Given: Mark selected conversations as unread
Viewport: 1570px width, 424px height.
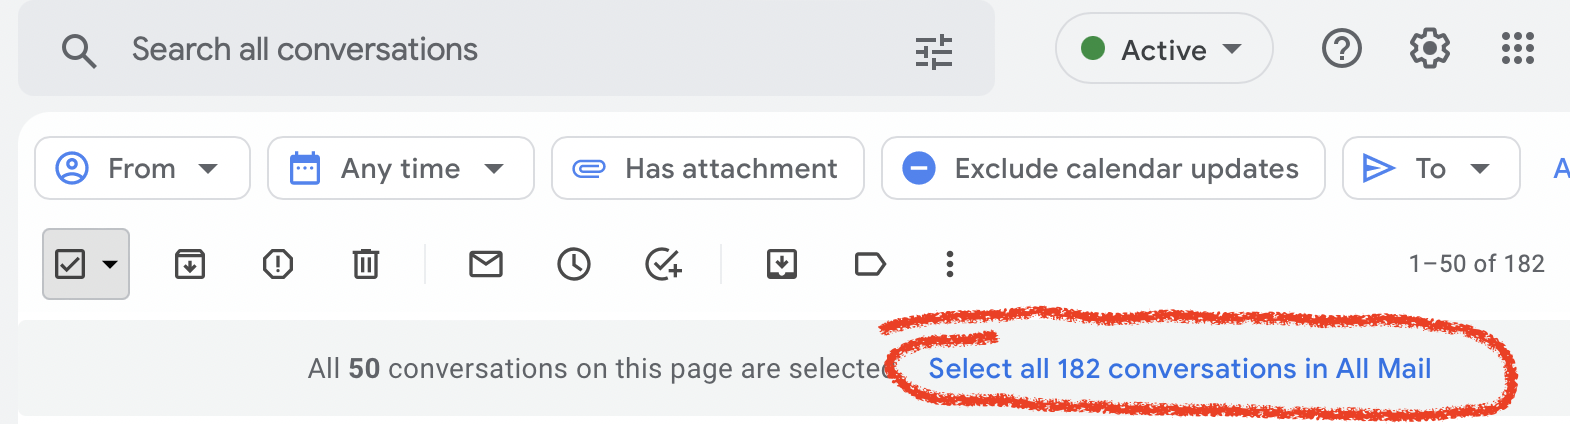Looking at the screenshot, I should (x=486, y=264).
